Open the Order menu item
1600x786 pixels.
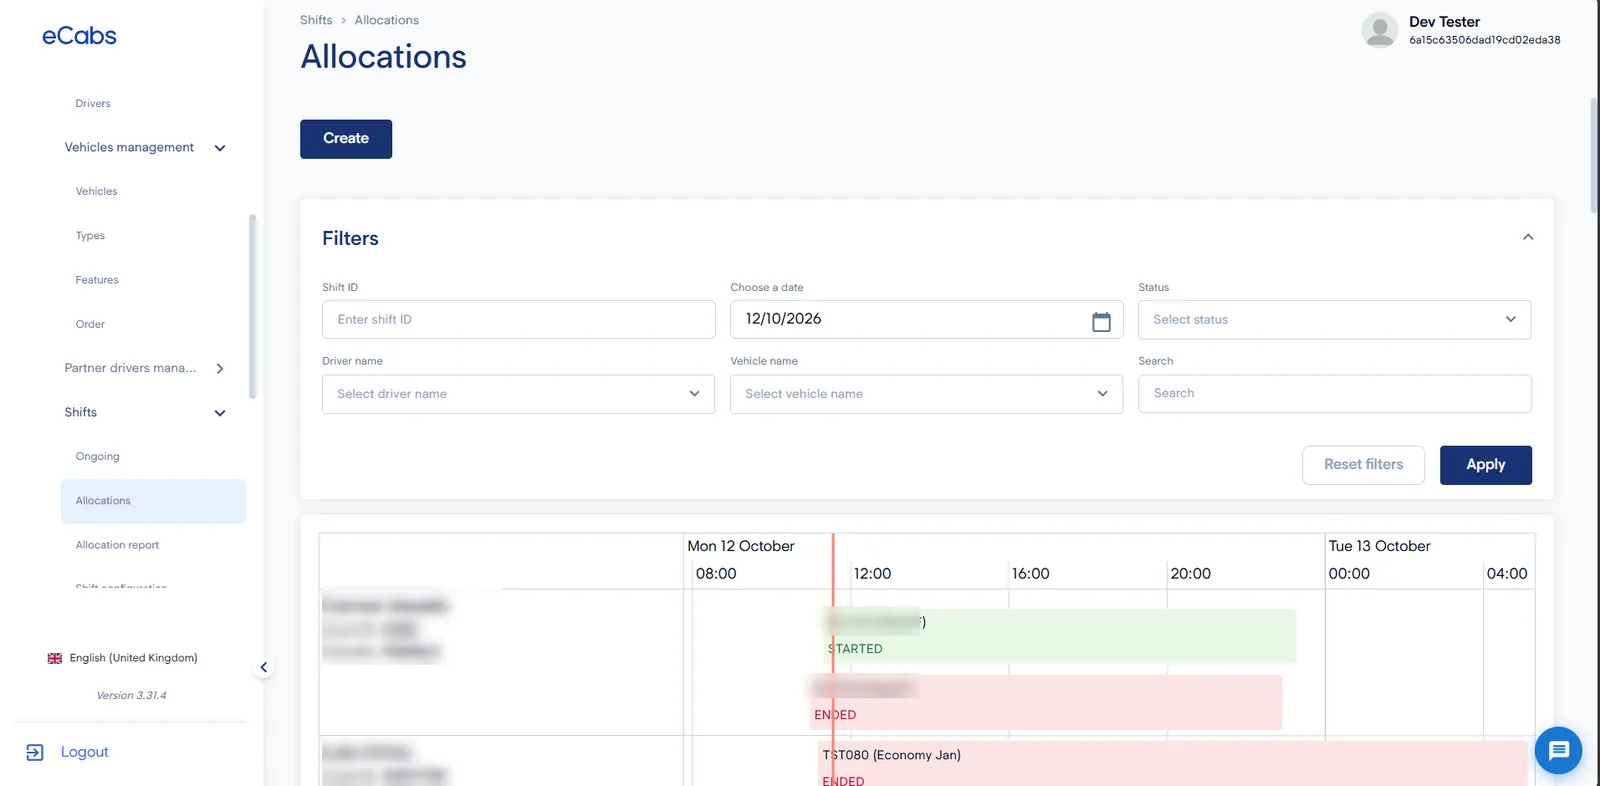(90, 324)
